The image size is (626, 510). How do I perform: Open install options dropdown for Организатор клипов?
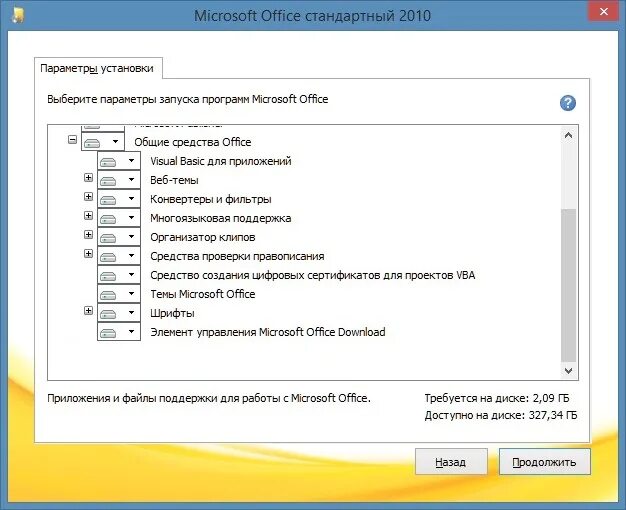point(119,237)
